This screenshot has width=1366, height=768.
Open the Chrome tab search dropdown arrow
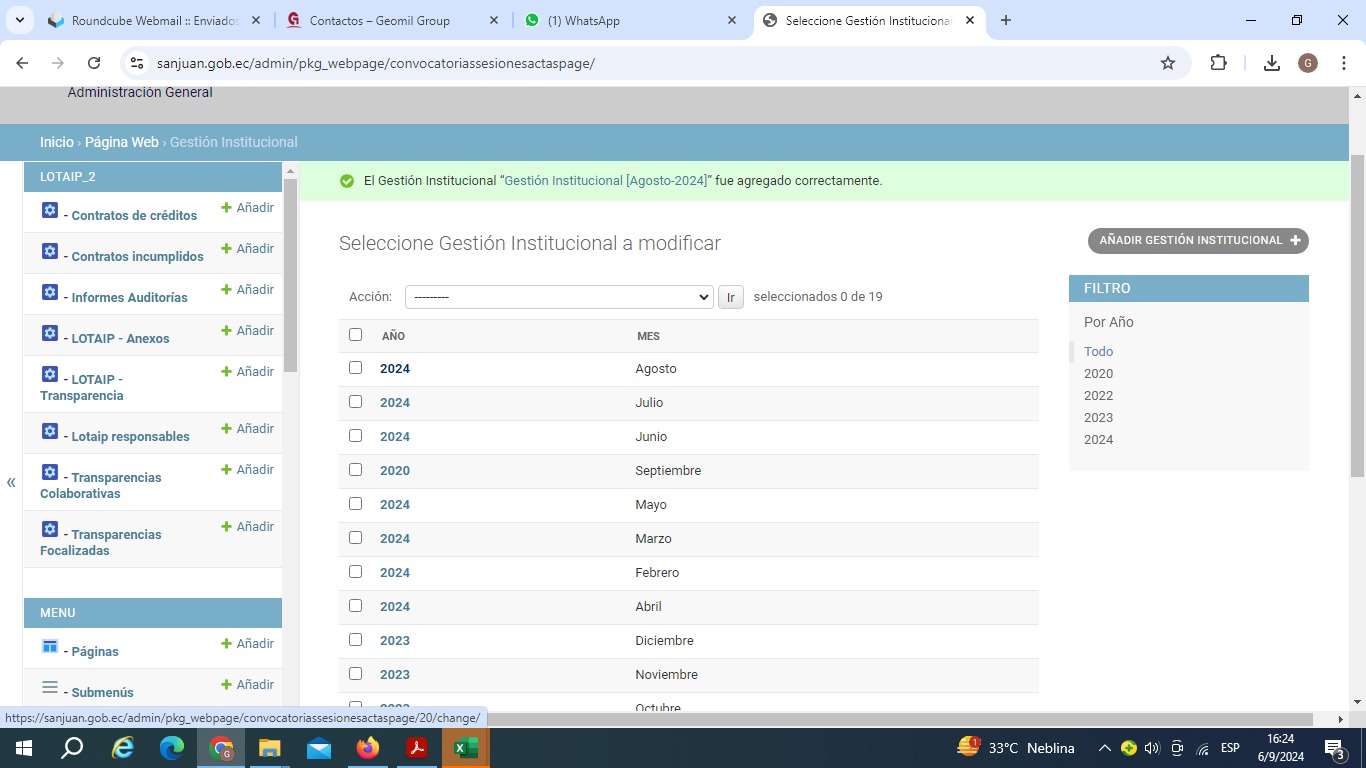coord(19,20)
